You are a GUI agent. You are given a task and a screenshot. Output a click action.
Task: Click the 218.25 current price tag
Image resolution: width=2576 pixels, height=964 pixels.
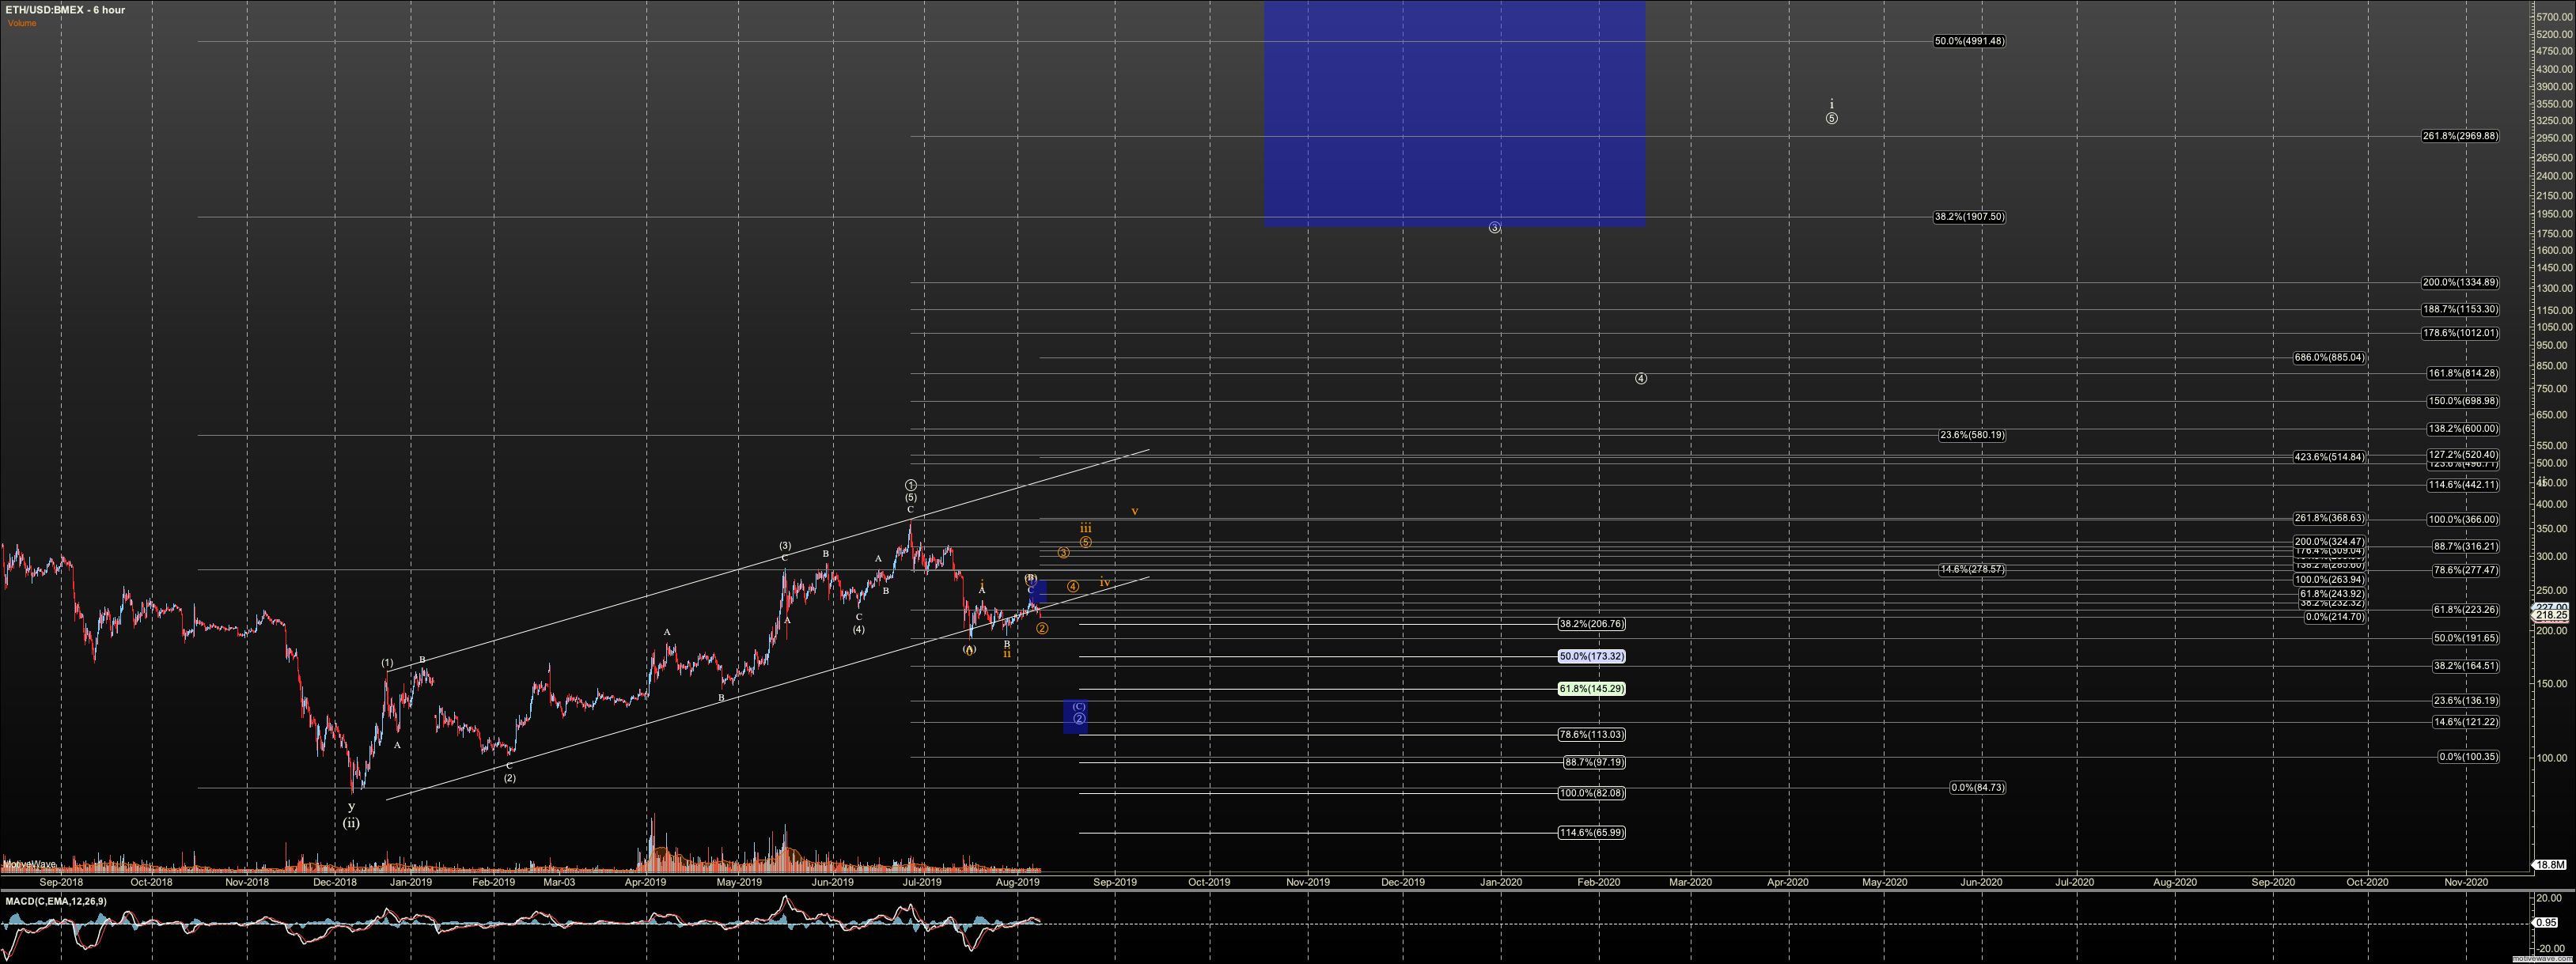(2553, 615)
